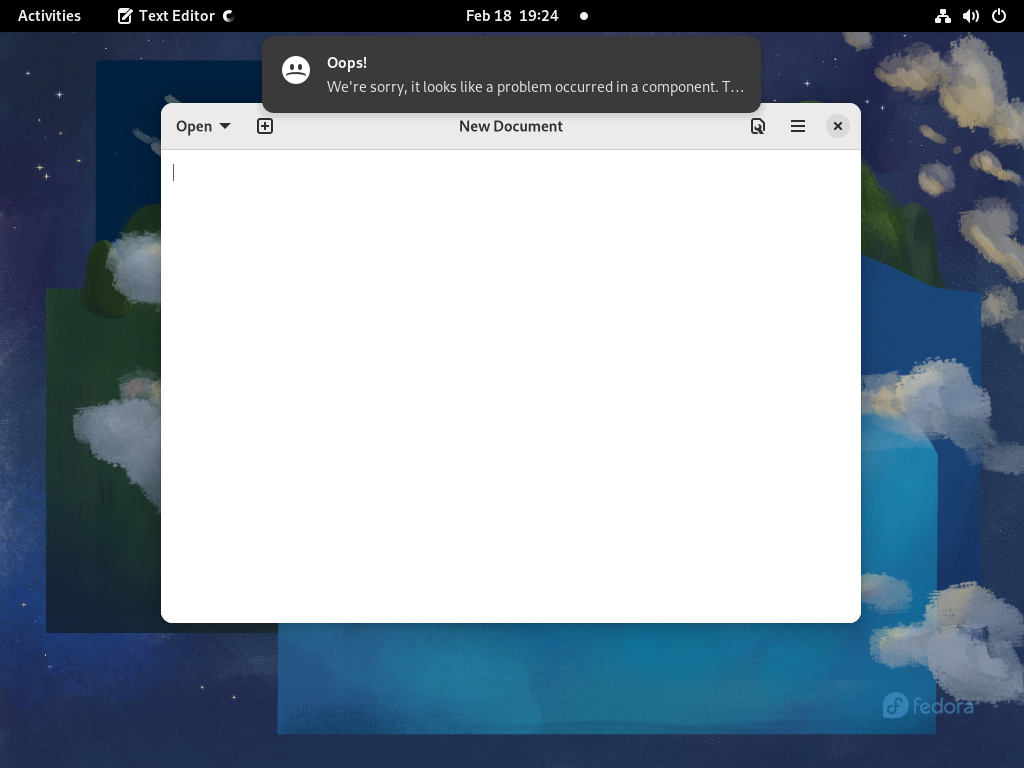Click the sad face notification icon
Image resolution: width=1024 pixels, height=768 pixels.
click(296, 70)
